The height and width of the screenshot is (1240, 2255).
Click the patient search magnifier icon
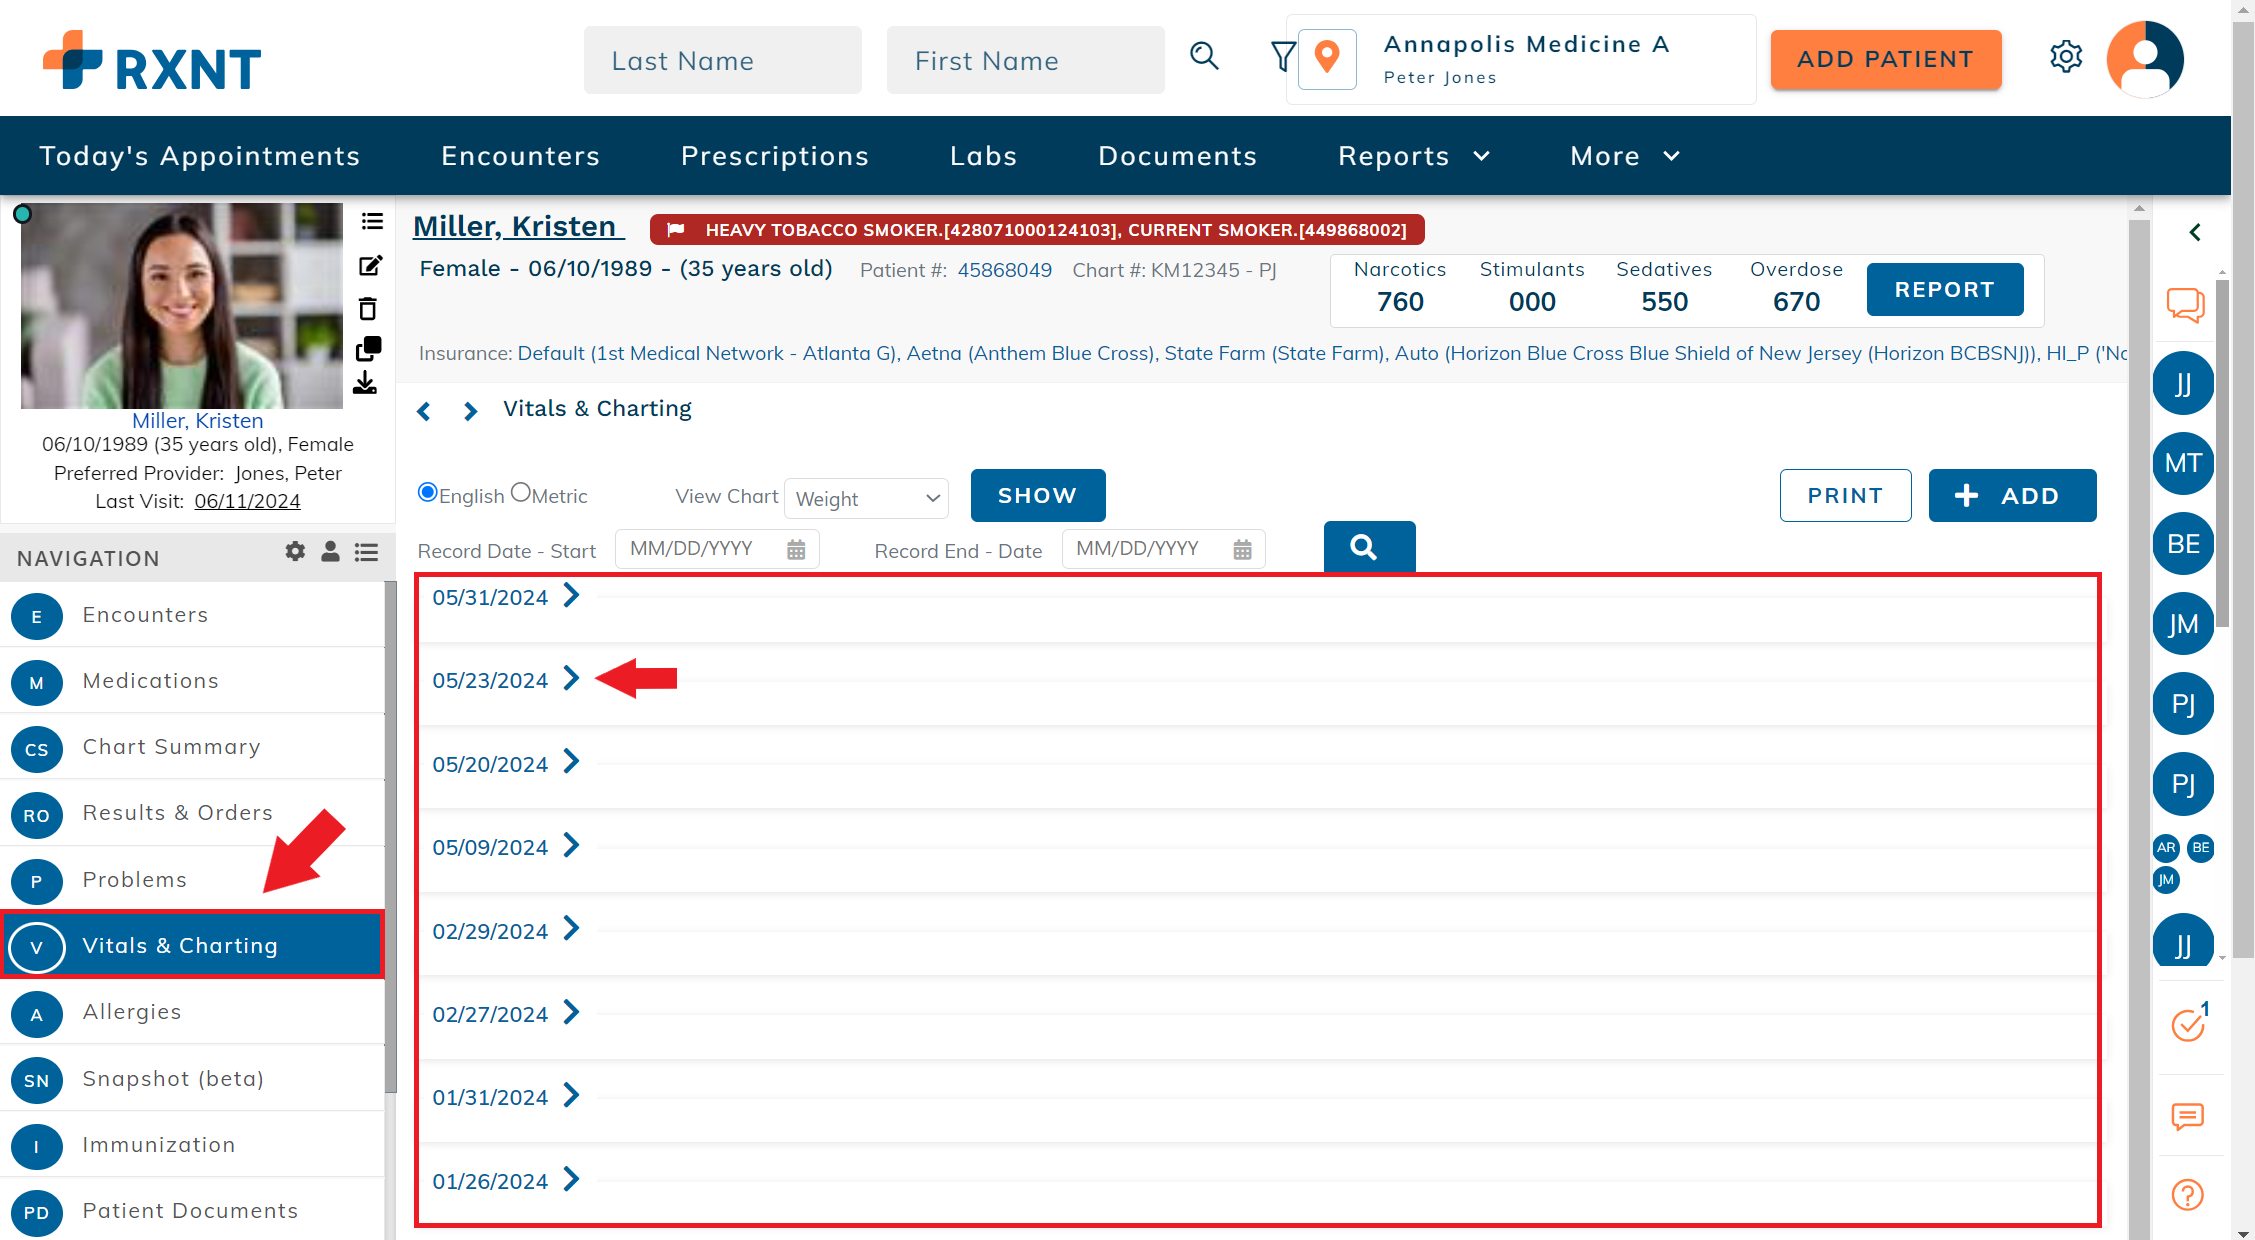coord(1204,57)
